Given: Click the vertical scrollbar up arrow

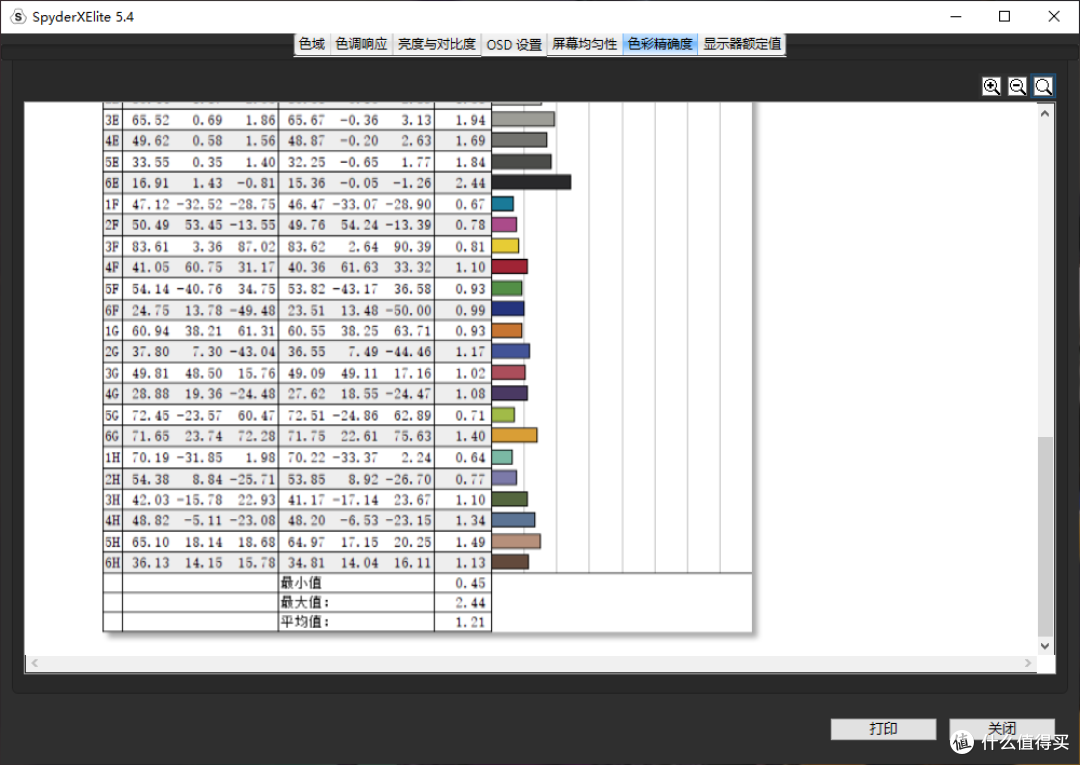Looking at the screenshot, I should (1046, 114).
